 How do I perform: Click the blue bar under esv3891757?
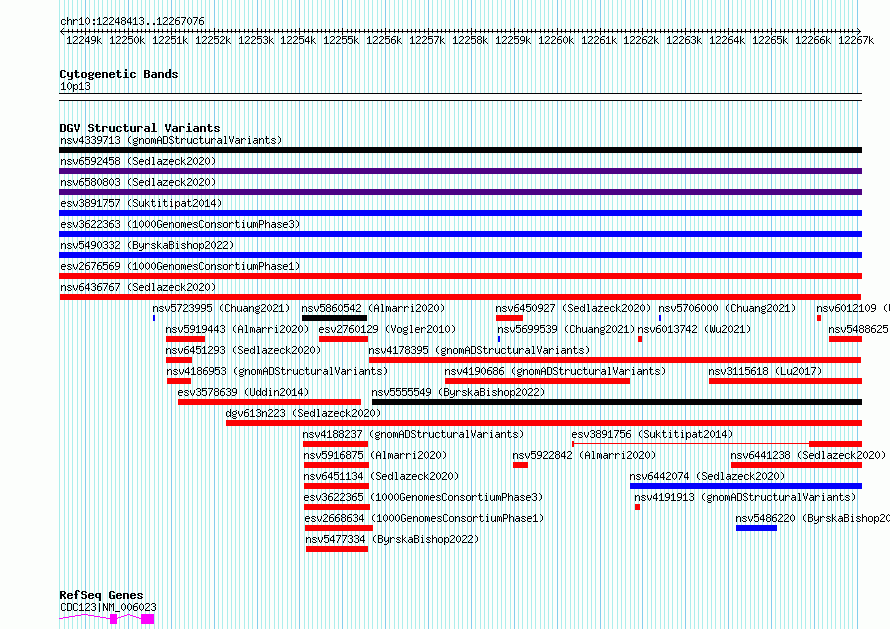coord(460,213)
